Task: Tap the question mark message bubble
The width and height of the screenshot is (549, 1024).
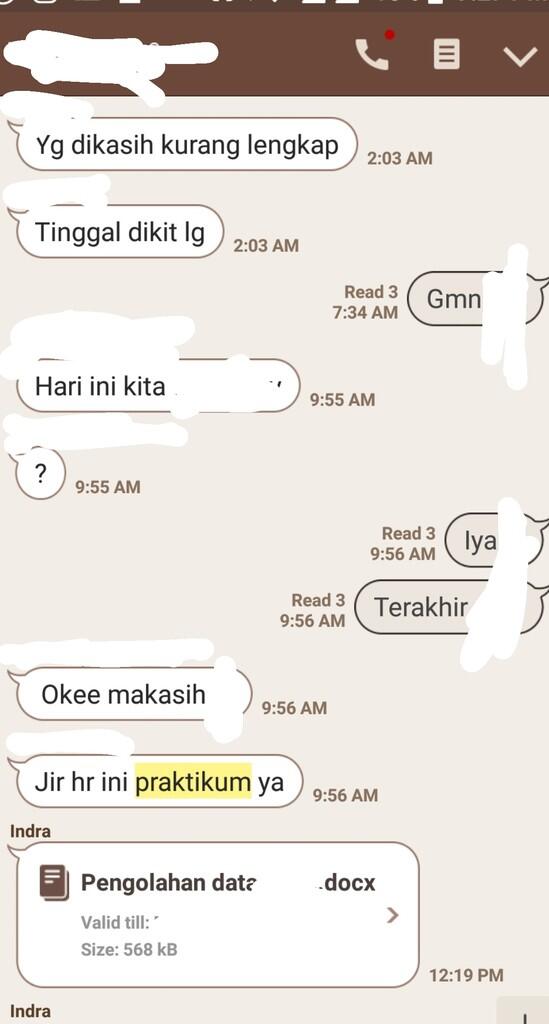Action: tap(40, 473)
